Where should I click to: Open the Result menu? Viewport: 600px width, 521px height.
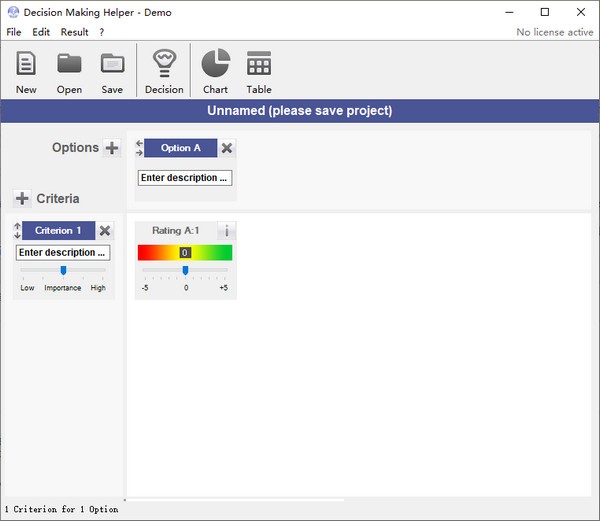(x=74, y=32)
